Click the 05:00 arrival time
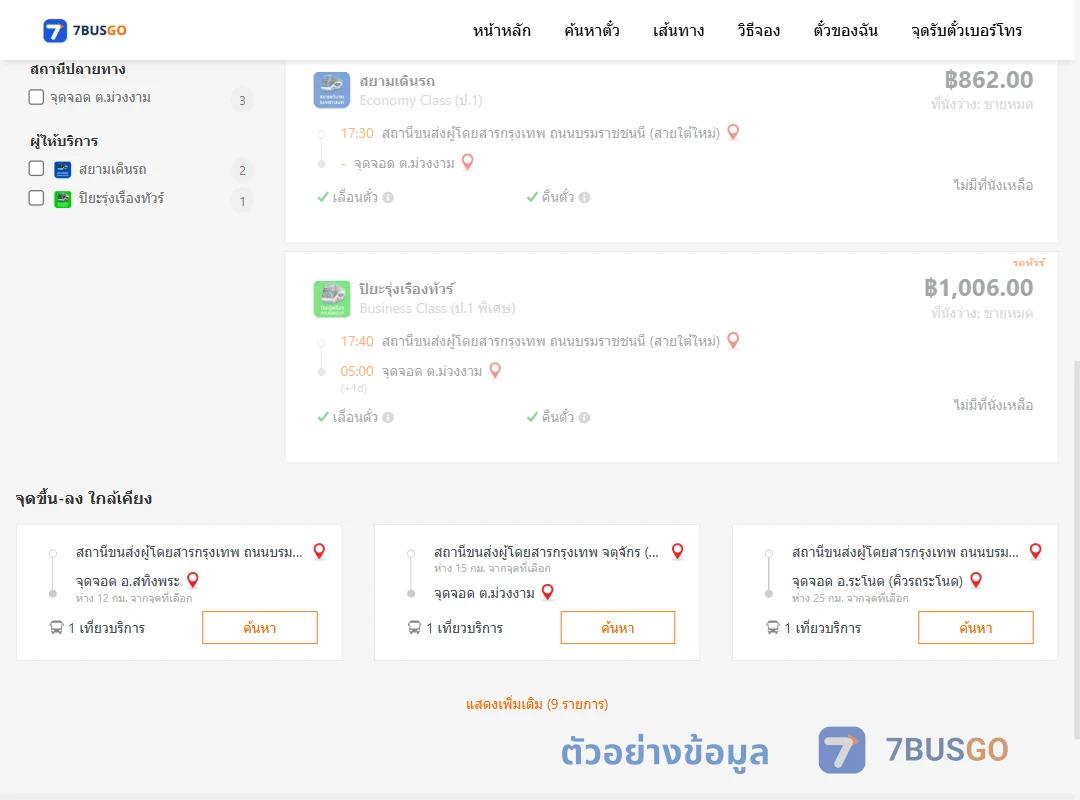This screenshot has width=1080, height=800. (x=357, y=371)
